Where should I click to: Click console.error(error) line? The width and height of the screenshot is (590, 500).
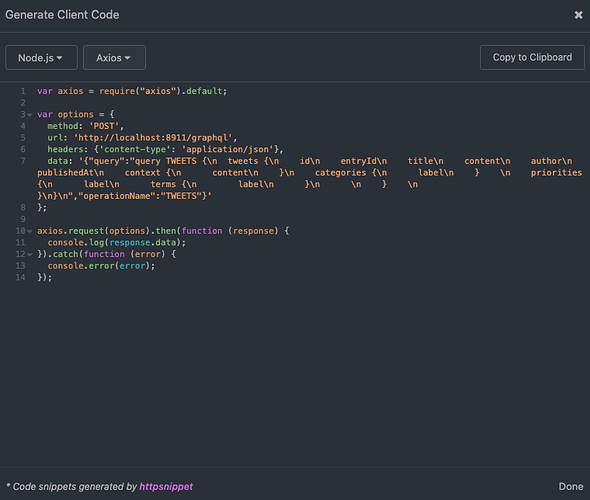[x=101, y=266]
